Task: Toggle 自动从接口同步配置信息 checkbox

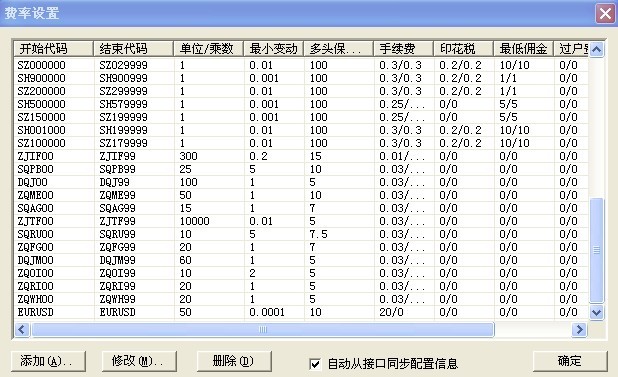Action: coord(315,364)
